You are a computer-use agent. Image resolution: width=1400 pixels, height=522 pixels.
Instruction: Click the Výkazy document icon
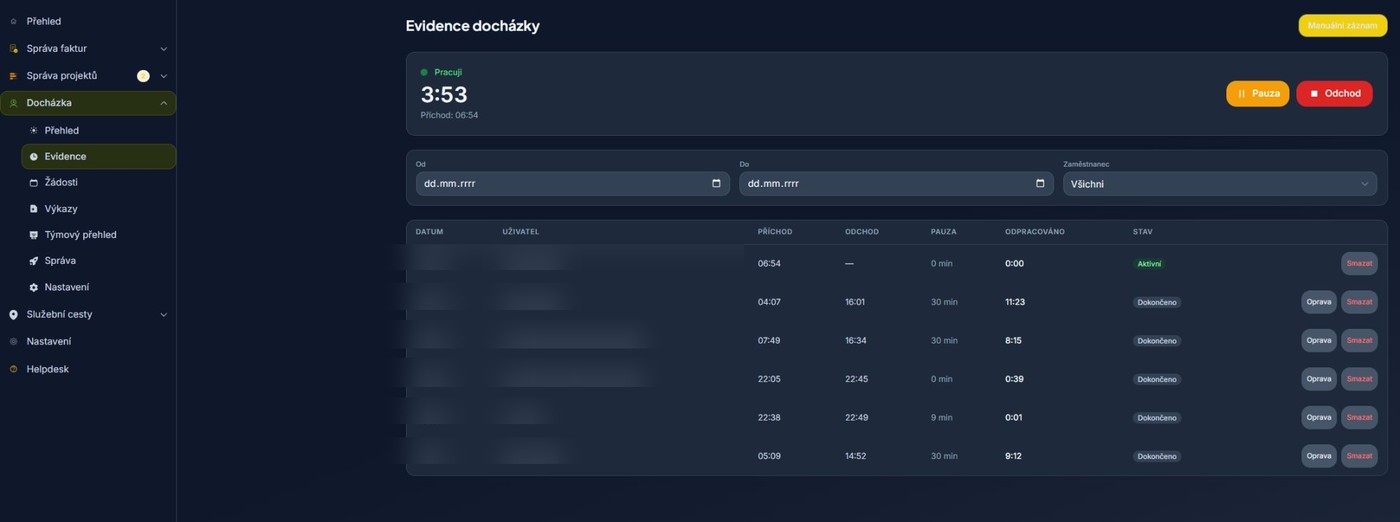click(34, 209)
